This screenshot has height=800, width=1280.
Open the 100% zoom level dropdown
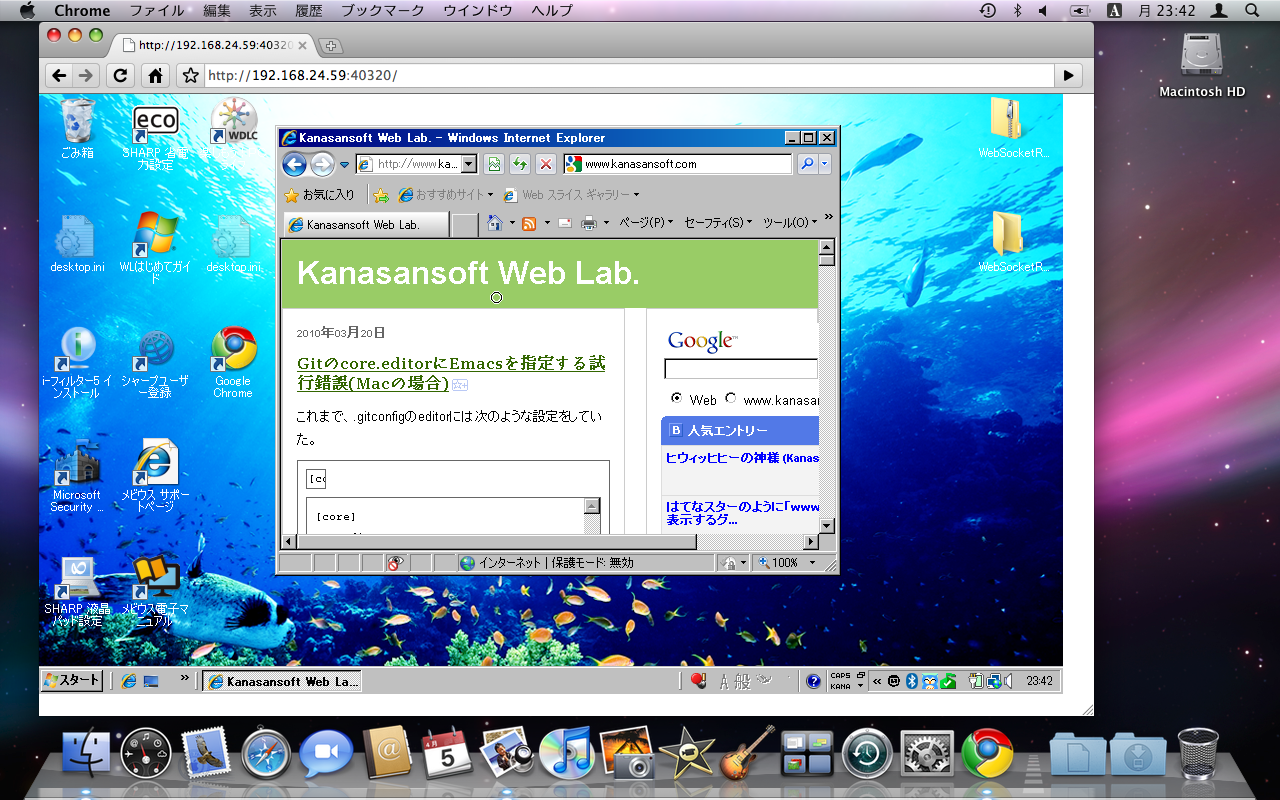[x=812, y=563]
